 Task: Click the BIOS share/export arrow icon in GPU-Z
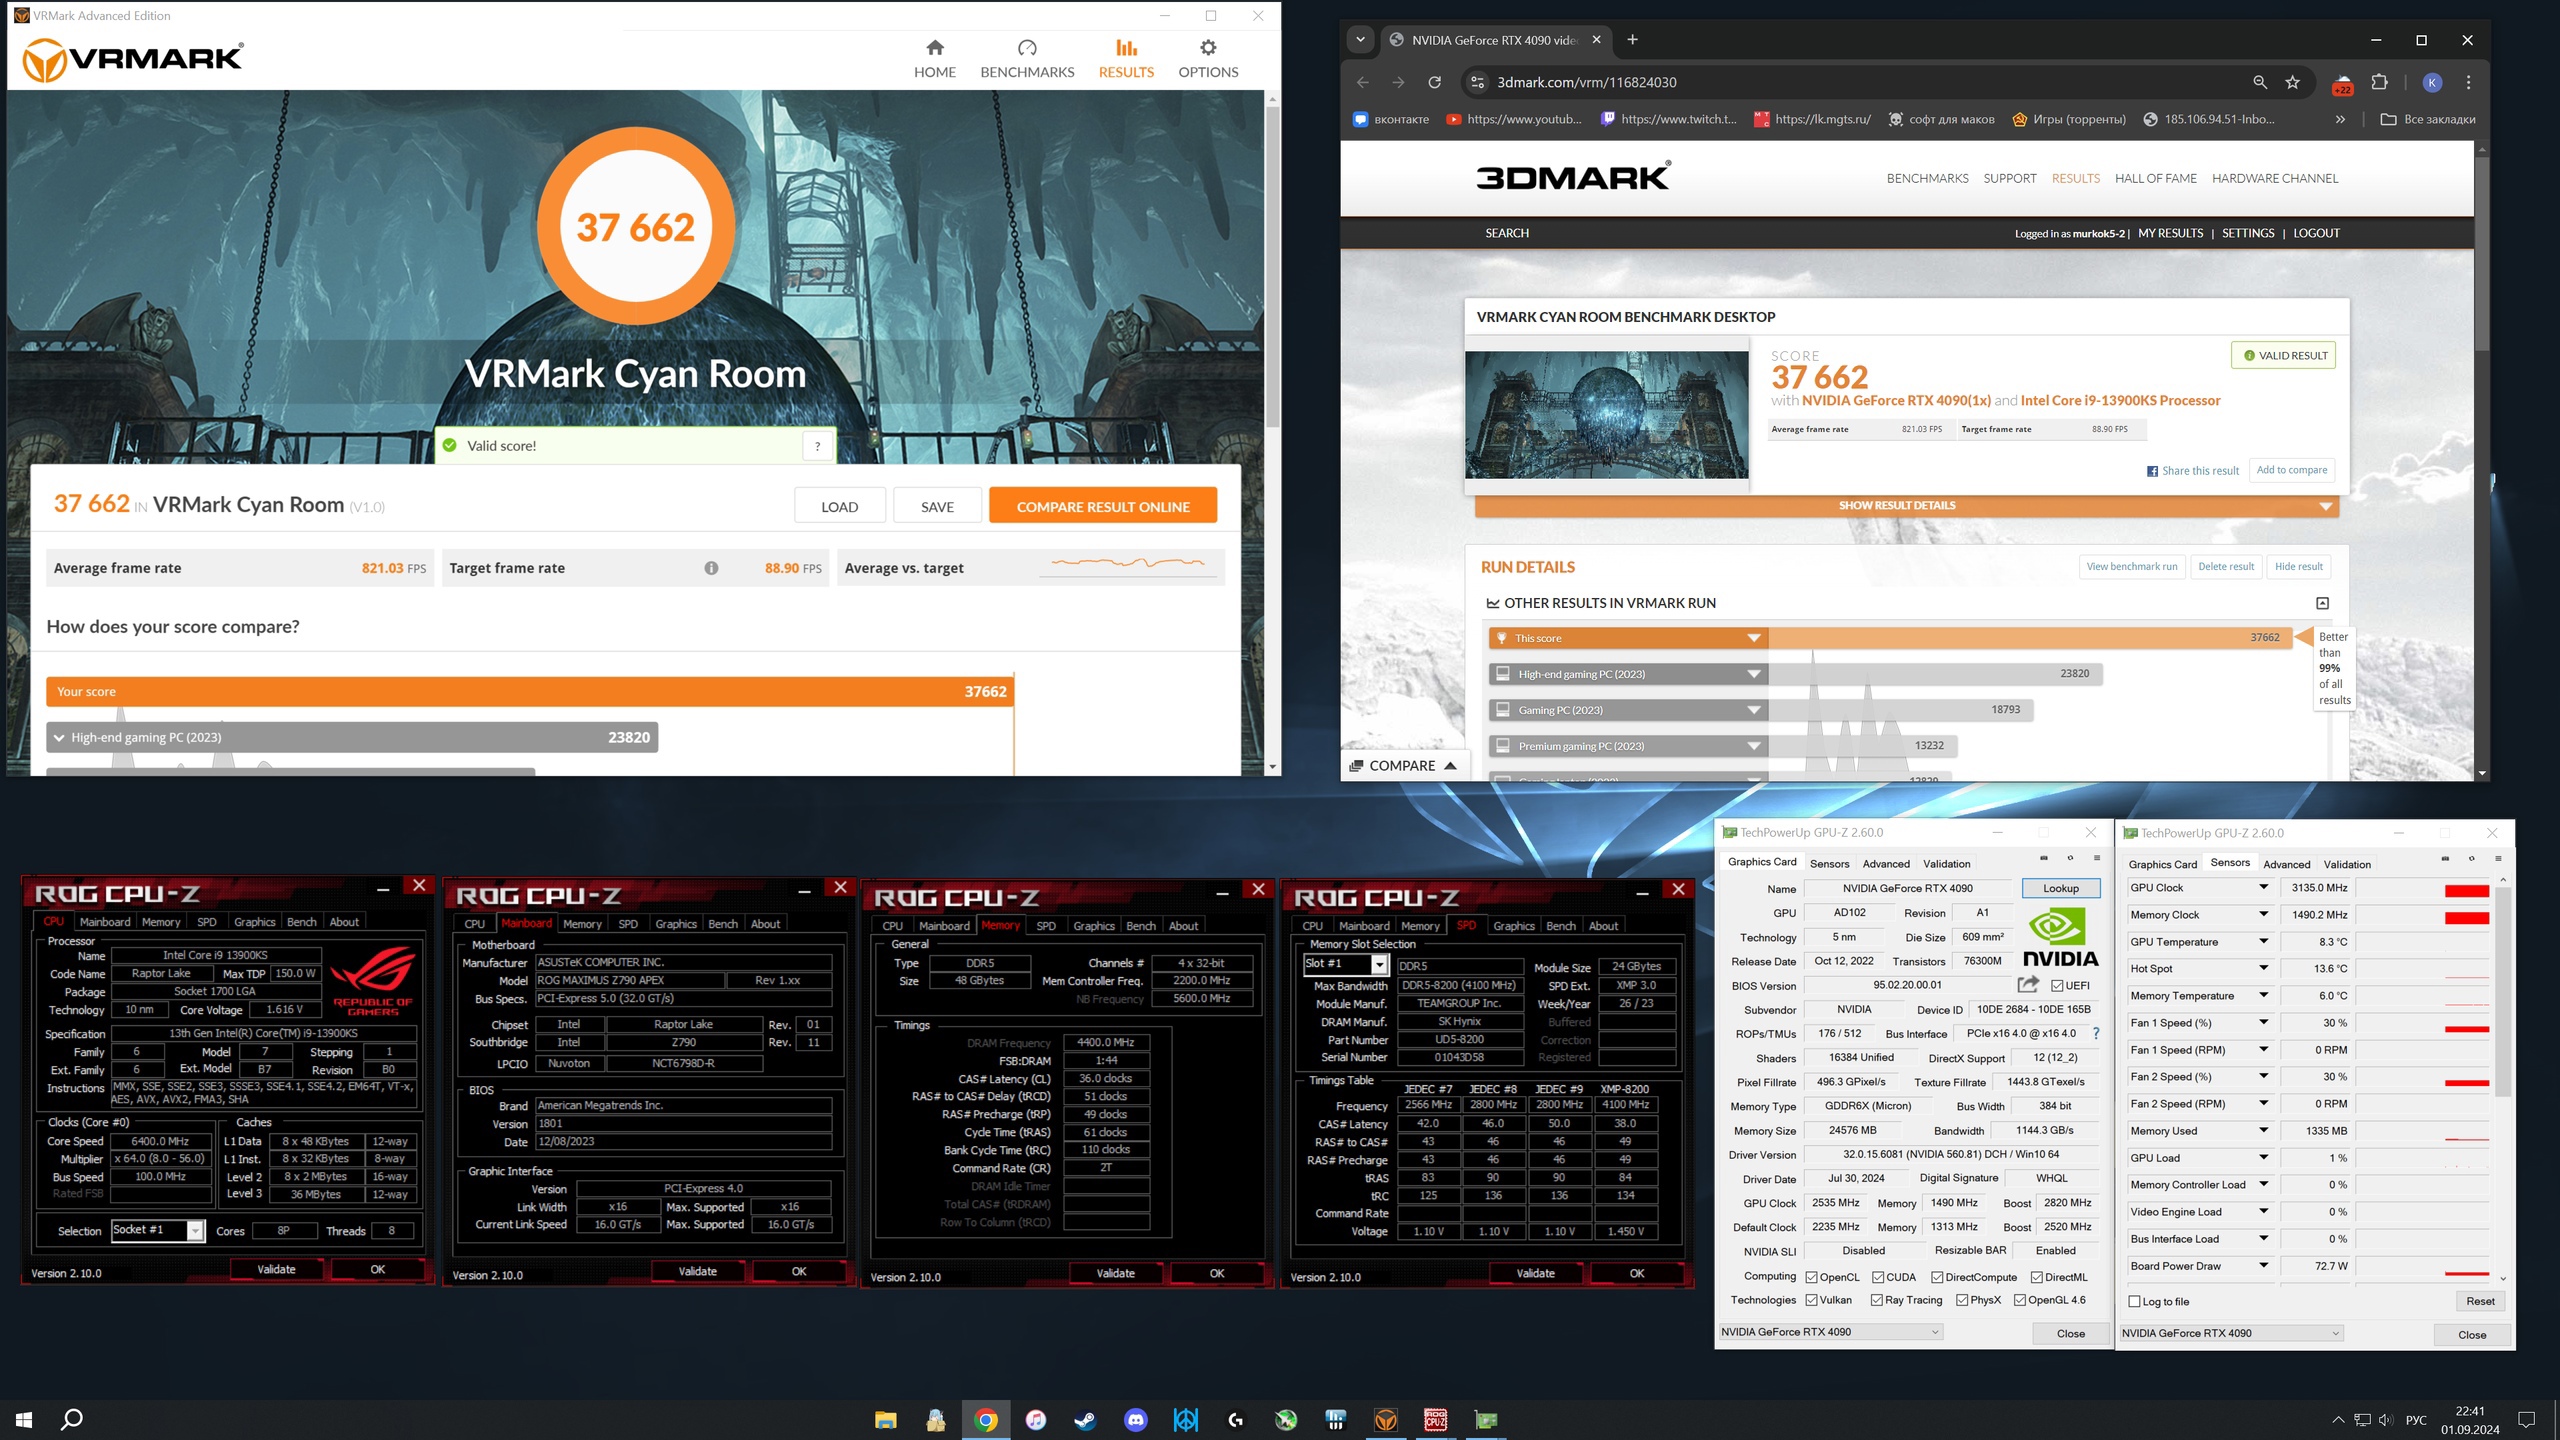tap(2028, 984)
